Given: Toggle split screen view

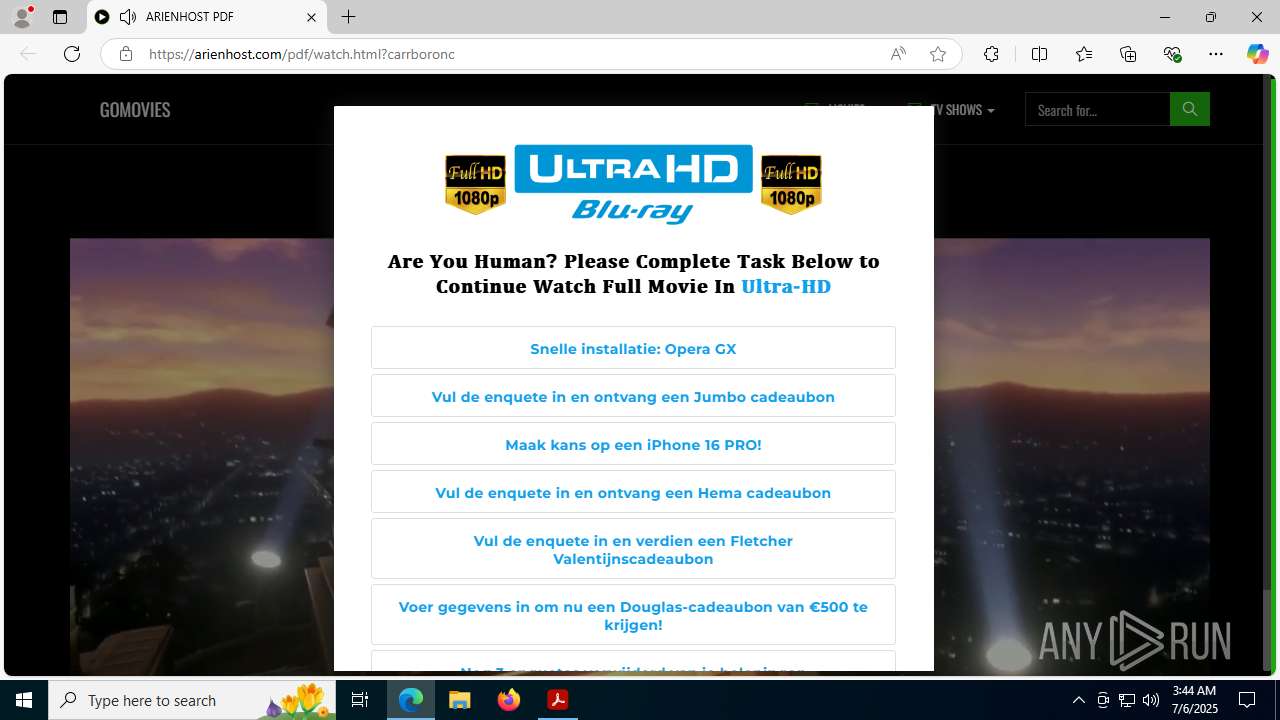Looking at the screenshot, I should 1039,54.
